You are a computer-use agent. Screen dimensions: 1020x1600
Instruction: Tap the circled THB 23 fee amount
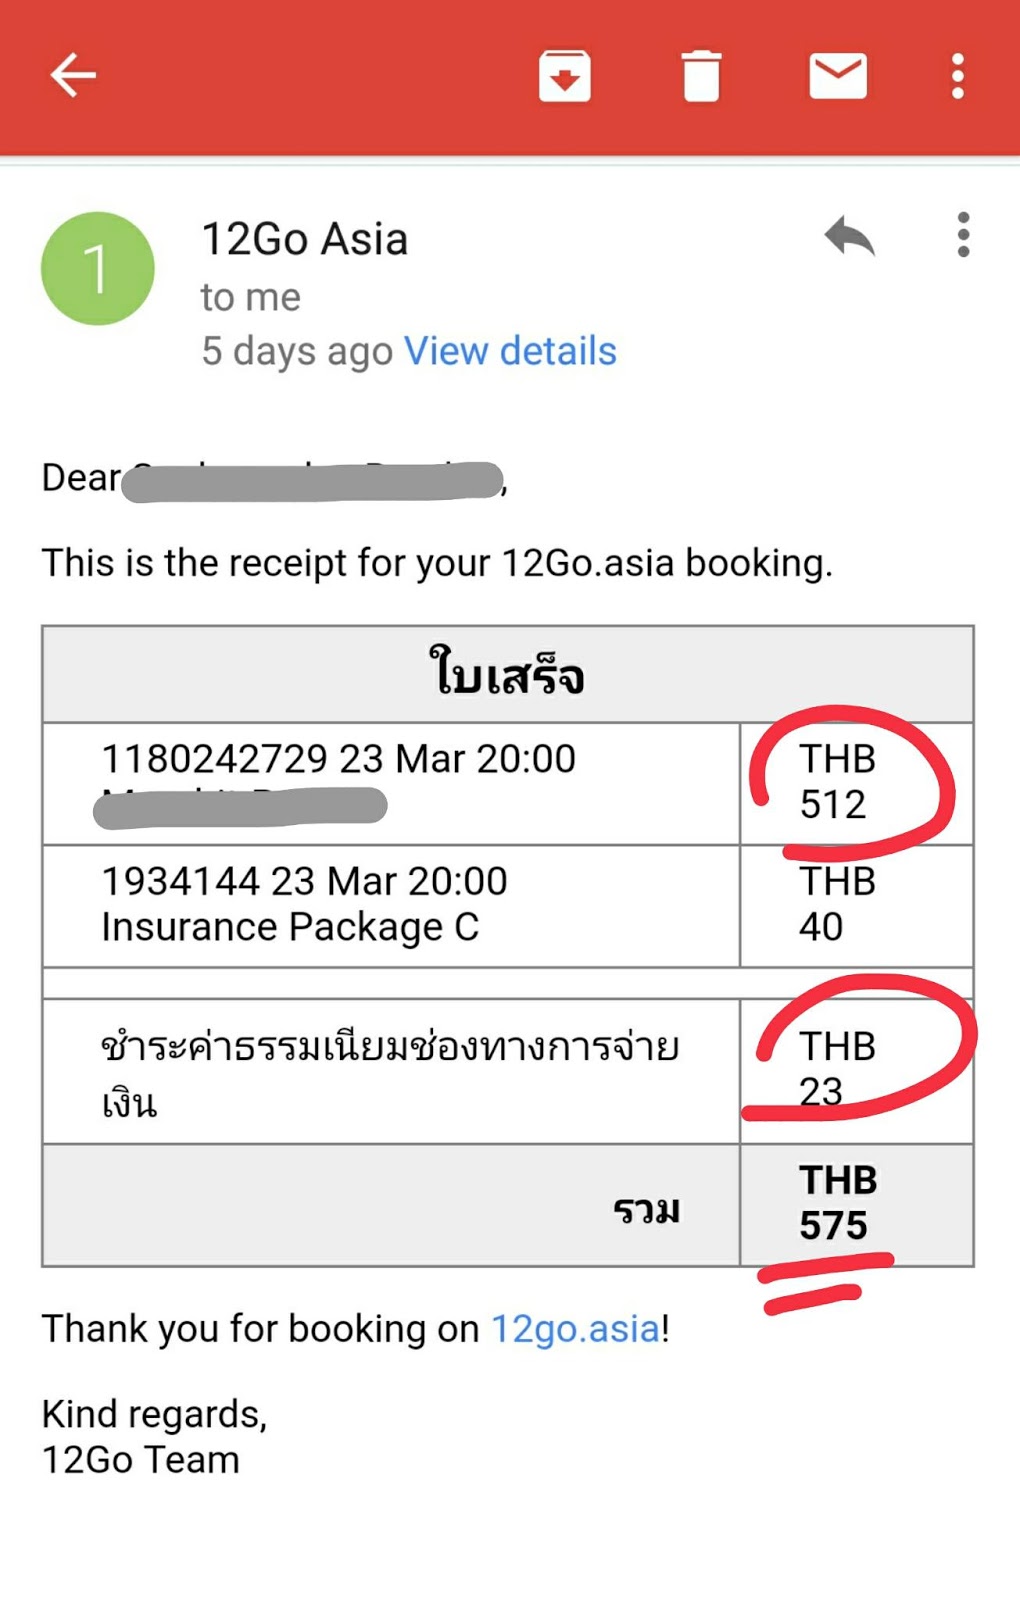pyautogui.click(x=836, y=1068)
